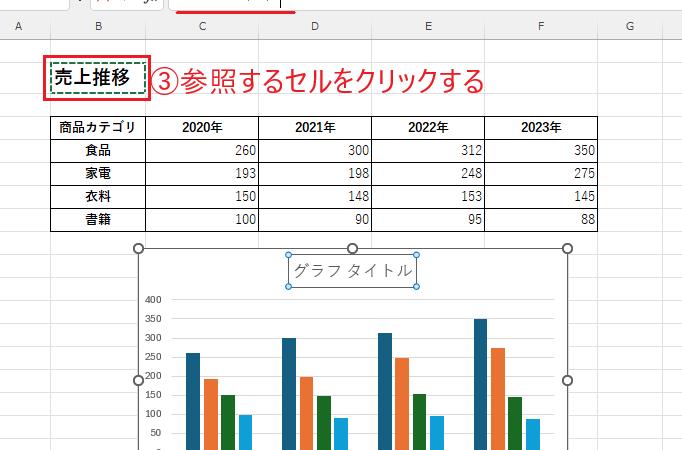Click the 50 label on chart axis
This screenshot has width=682, height=450.
pos(156,433)
